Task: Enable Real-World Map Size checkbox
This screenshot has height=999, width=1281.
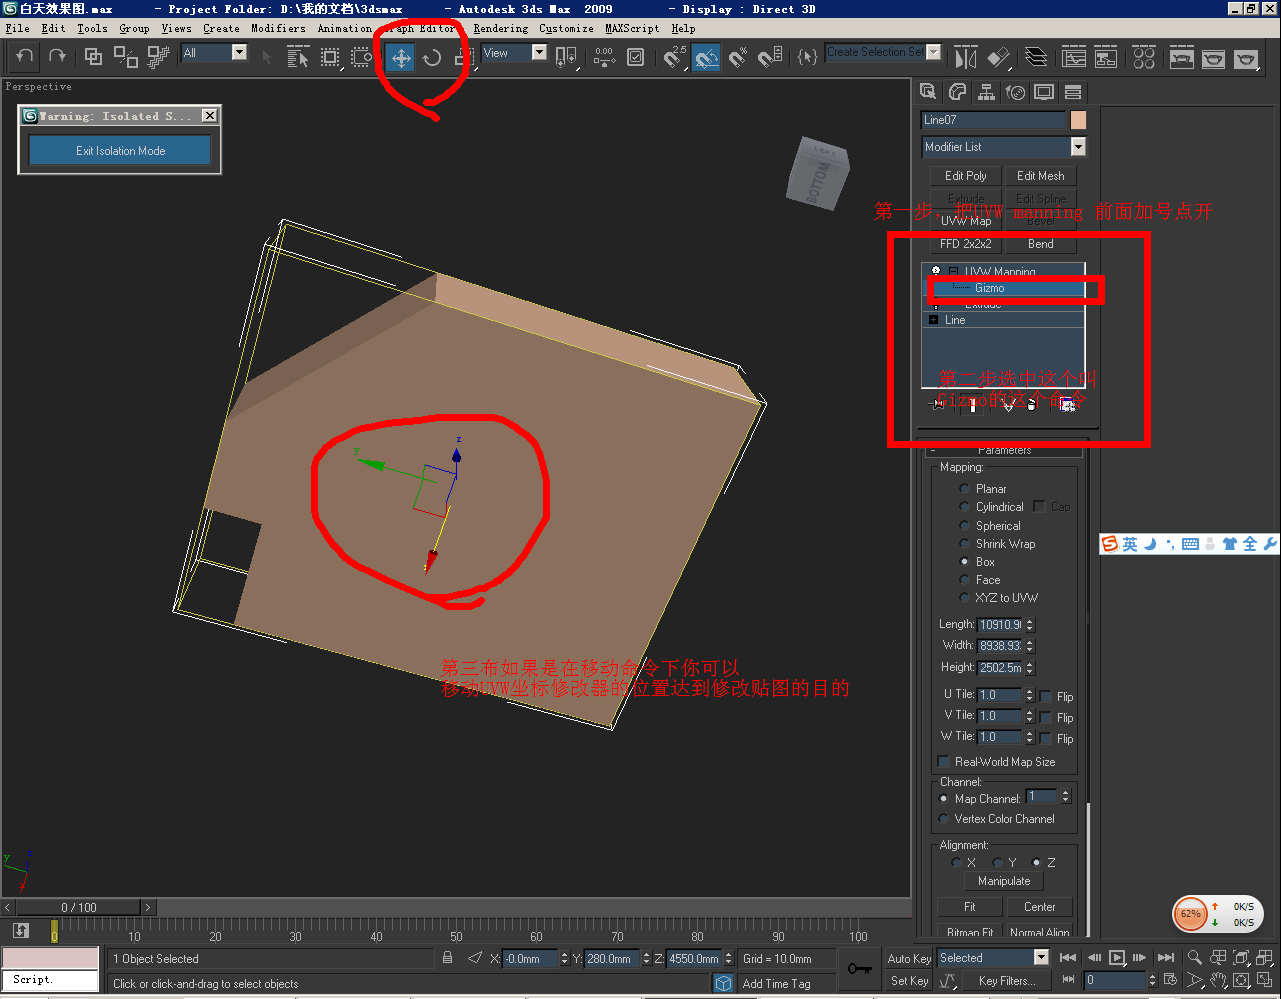Action: [944, 762]
